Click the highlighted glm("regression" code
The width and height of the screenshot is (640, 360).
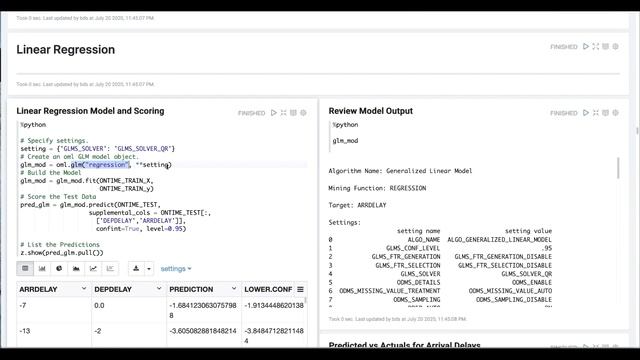point(100,164)
